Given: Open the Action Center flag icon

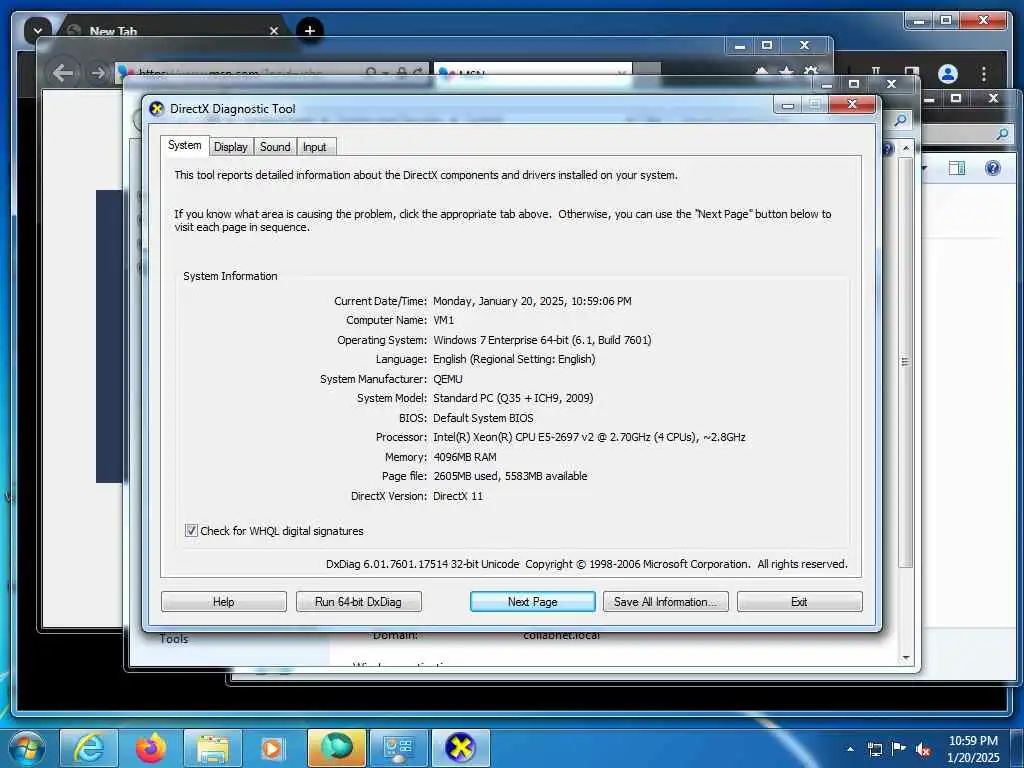Looking at the screenshot, I should click(899, 749).
